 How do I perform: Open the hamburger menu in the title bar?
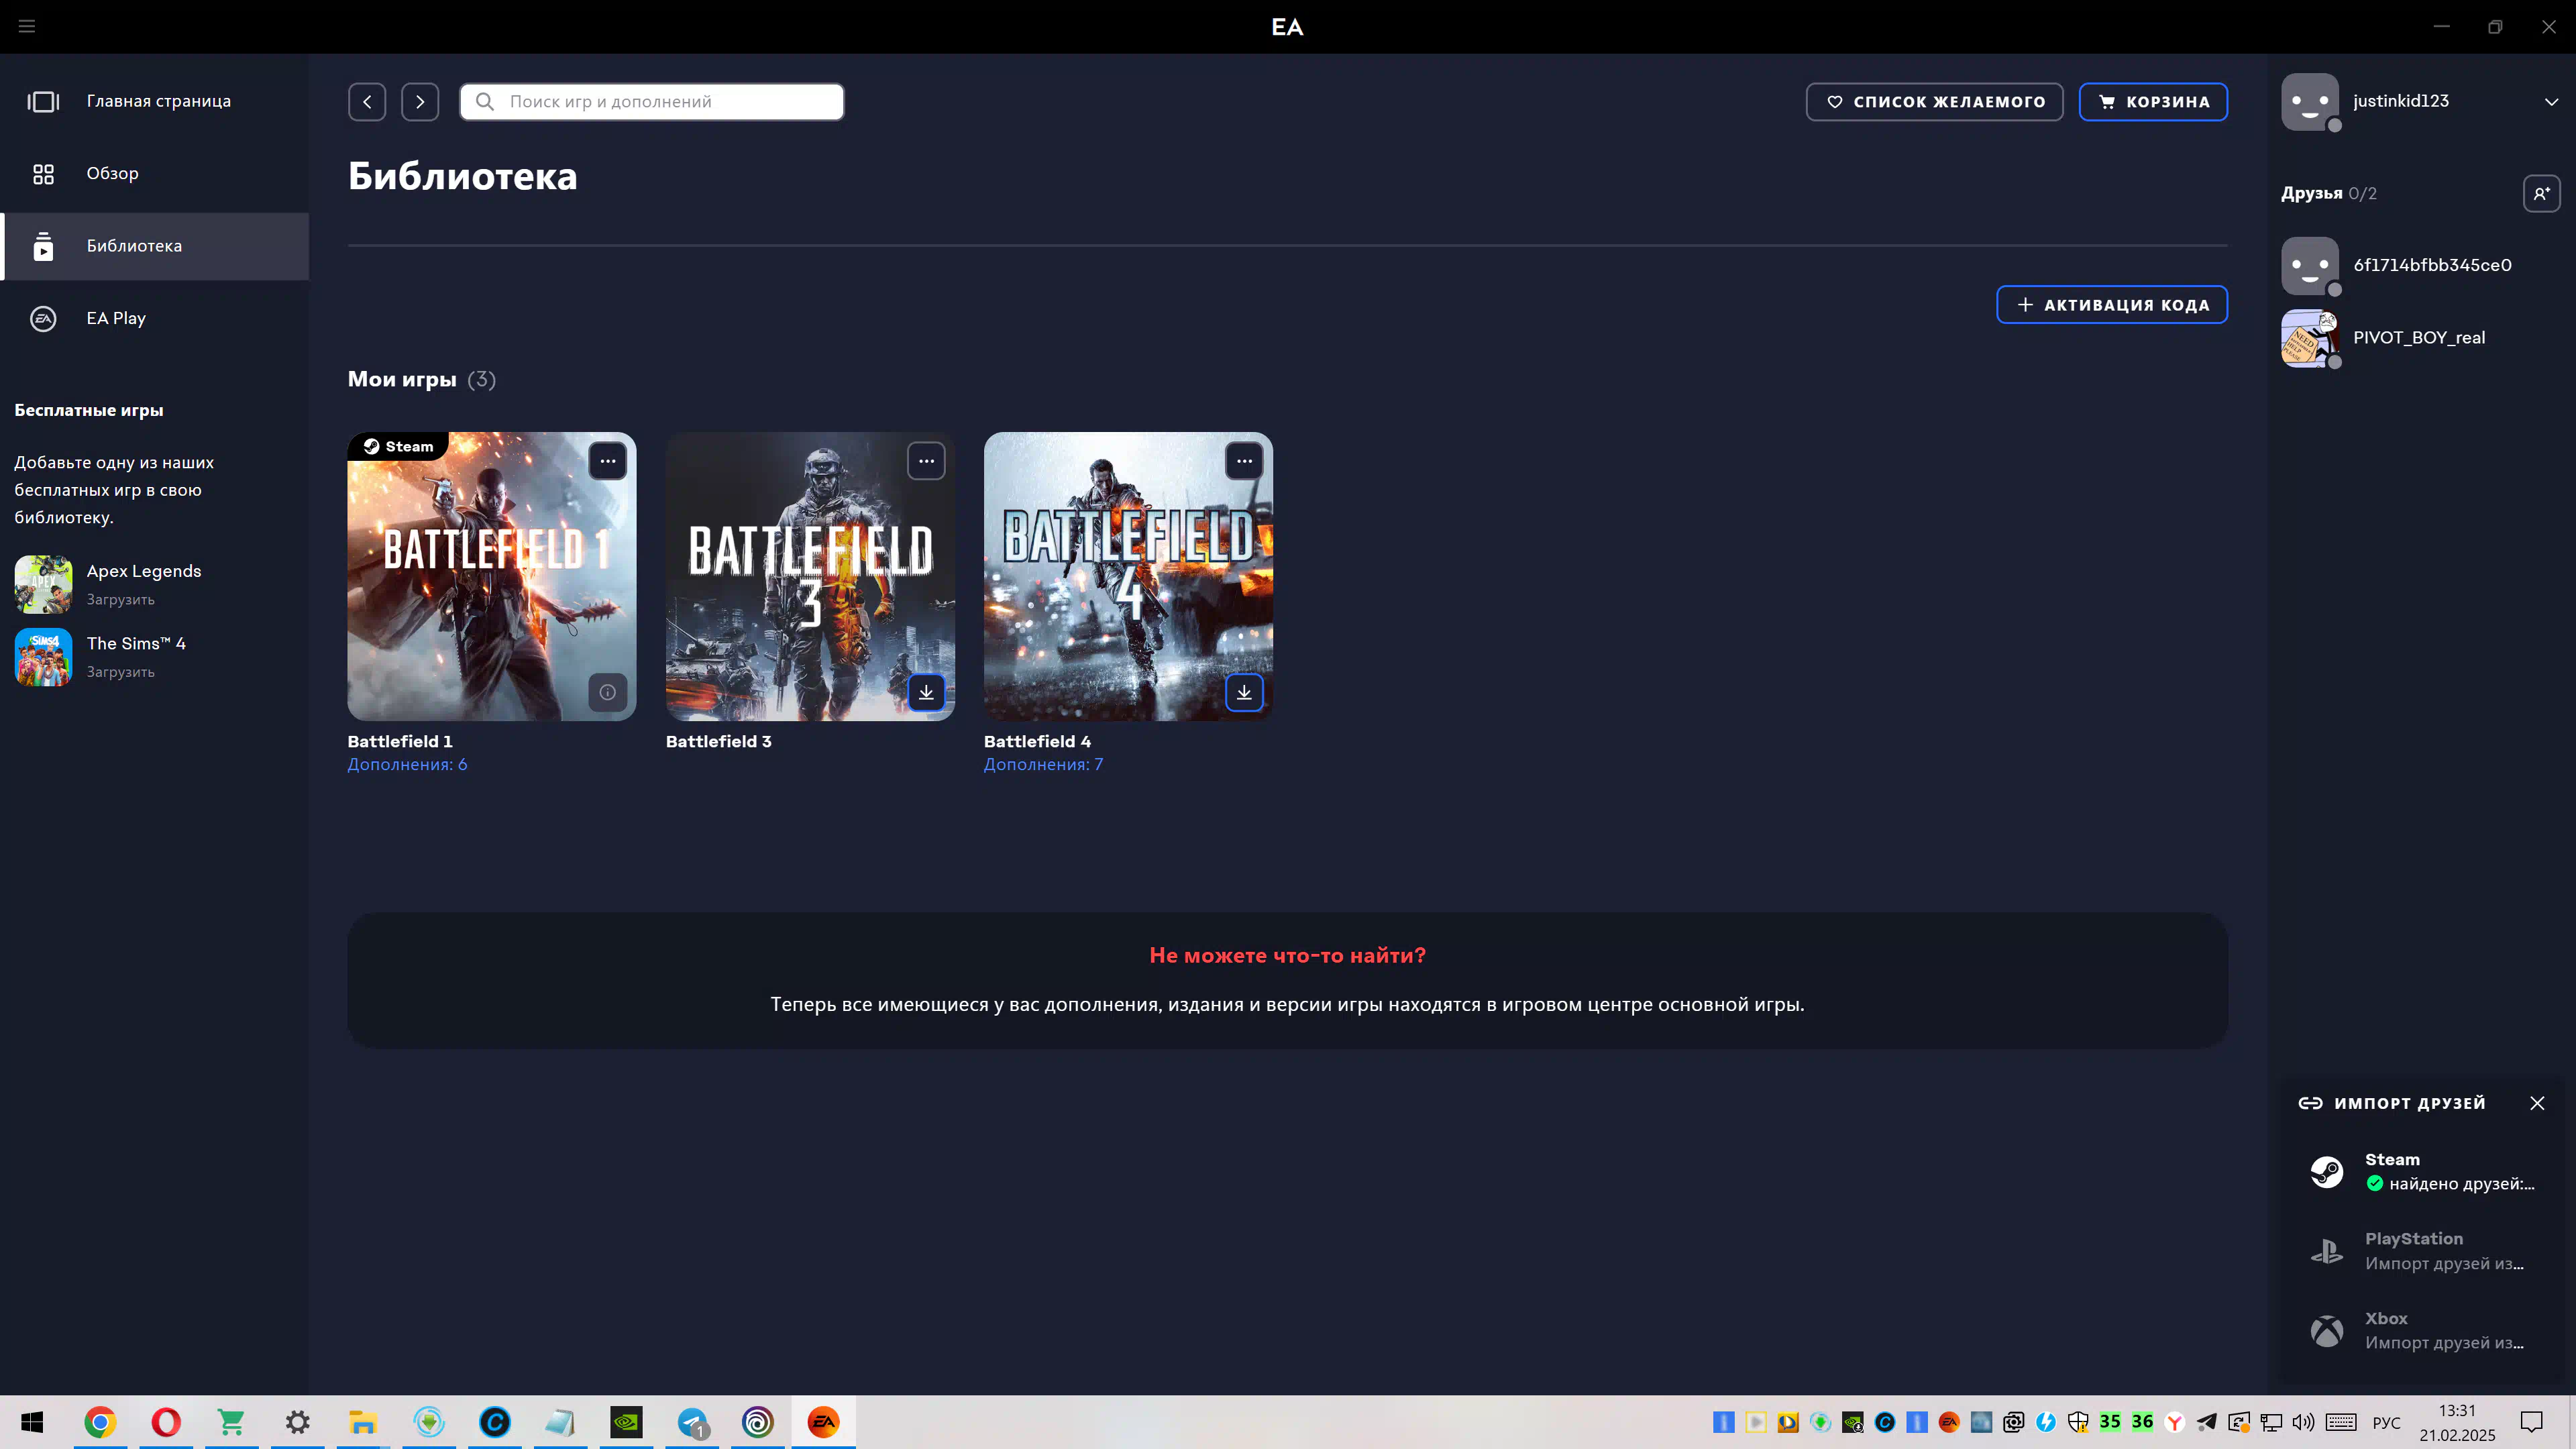(27, 26)
